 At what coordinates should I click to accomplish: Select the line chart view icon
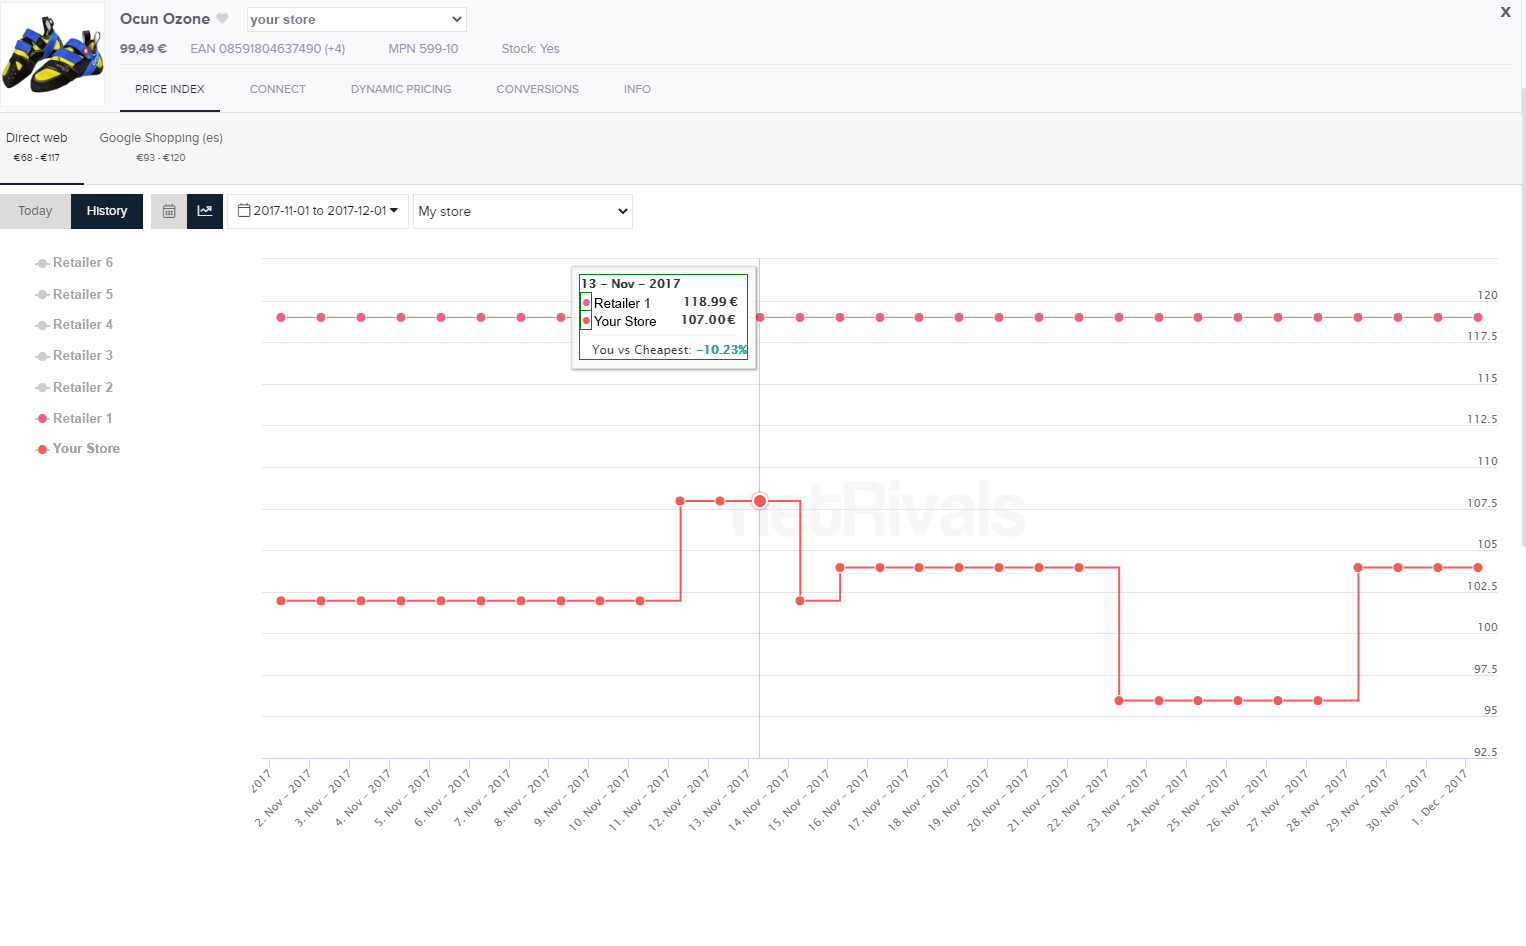[x=205, y=211]
